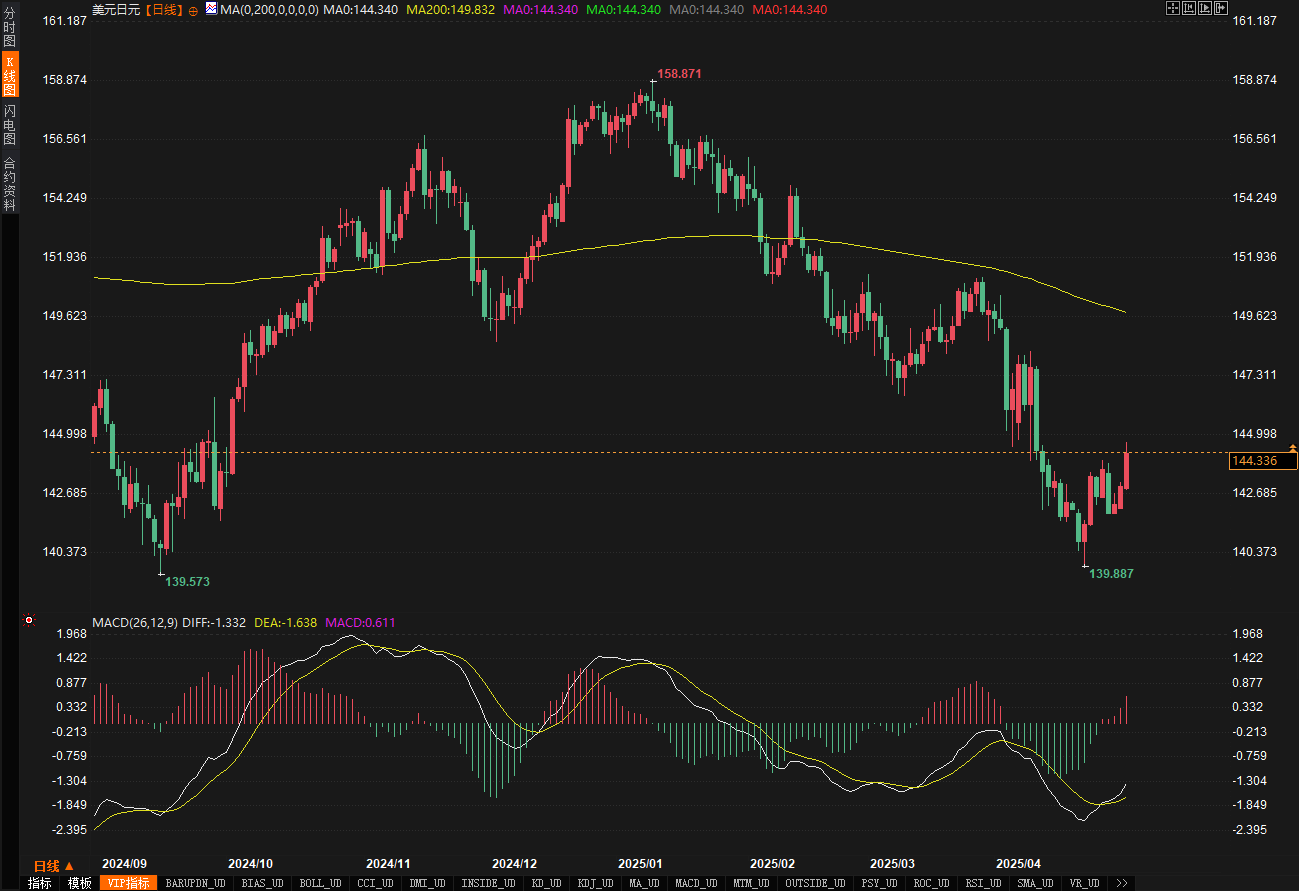The height and width of the screenshot is (891, 1299).
Task: Click the crosshair cursor icon at top right
Action: pyautogui.click(x=1173, y=8)
